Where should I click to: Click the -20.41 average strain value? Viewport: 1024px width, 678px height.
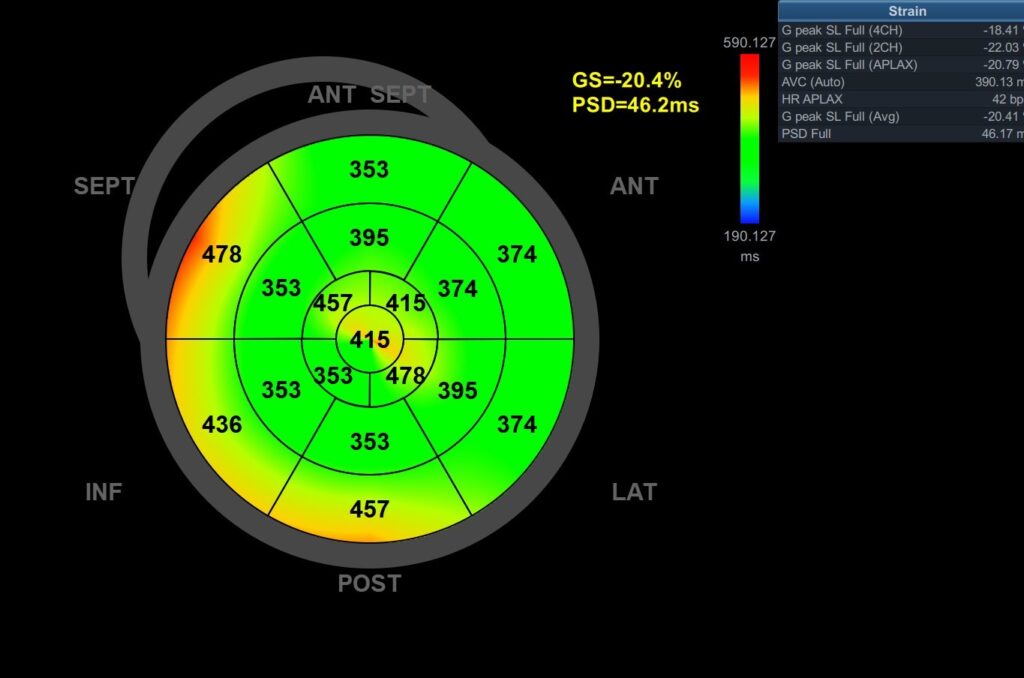coord(1001,116)
